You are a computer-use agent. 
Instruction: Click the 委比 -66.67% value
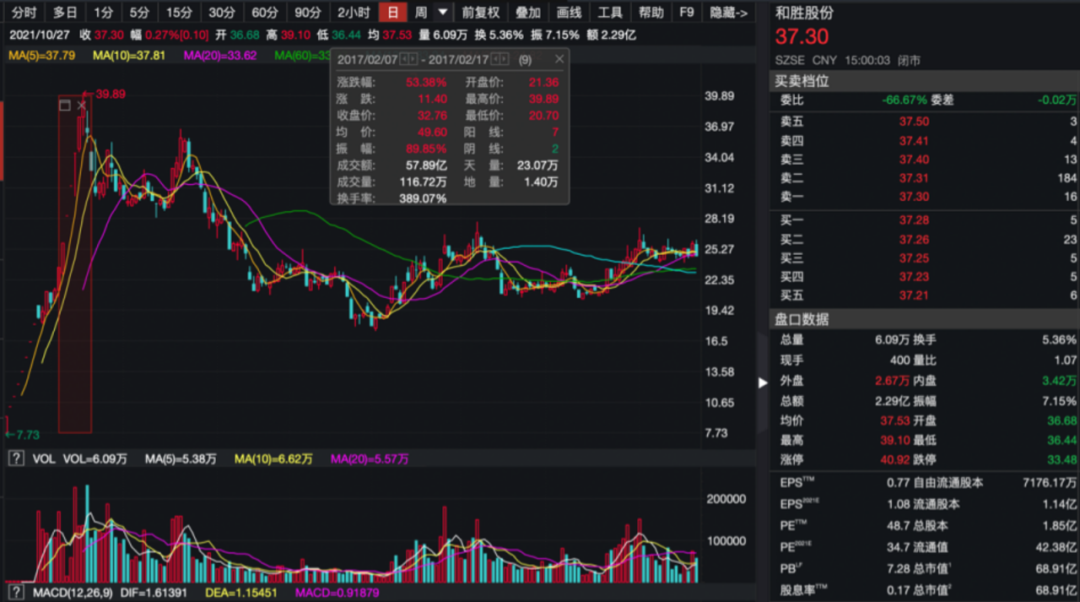point(905,100)
